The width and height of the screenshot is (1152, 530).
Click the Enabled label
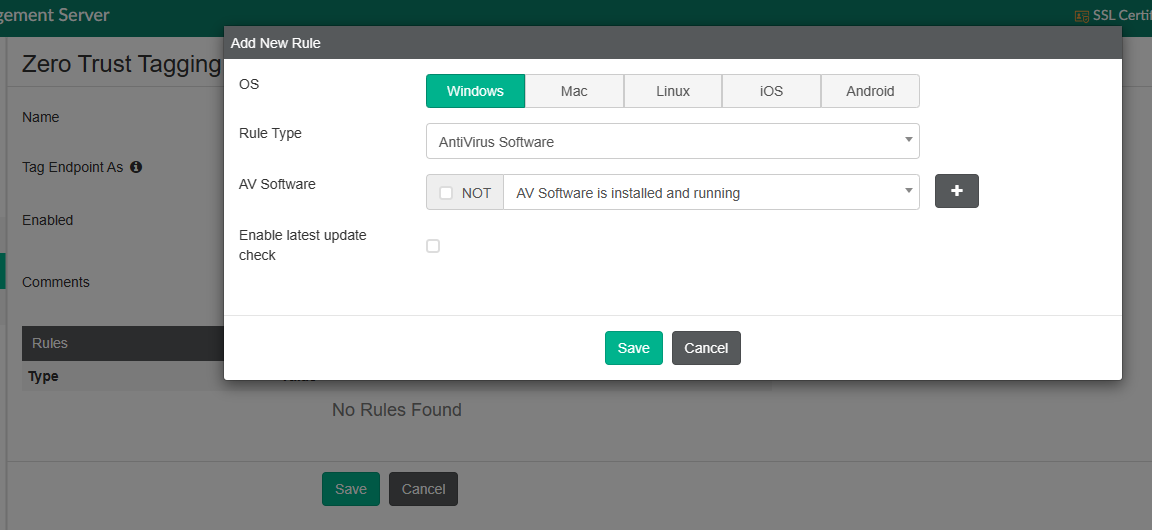48,220
